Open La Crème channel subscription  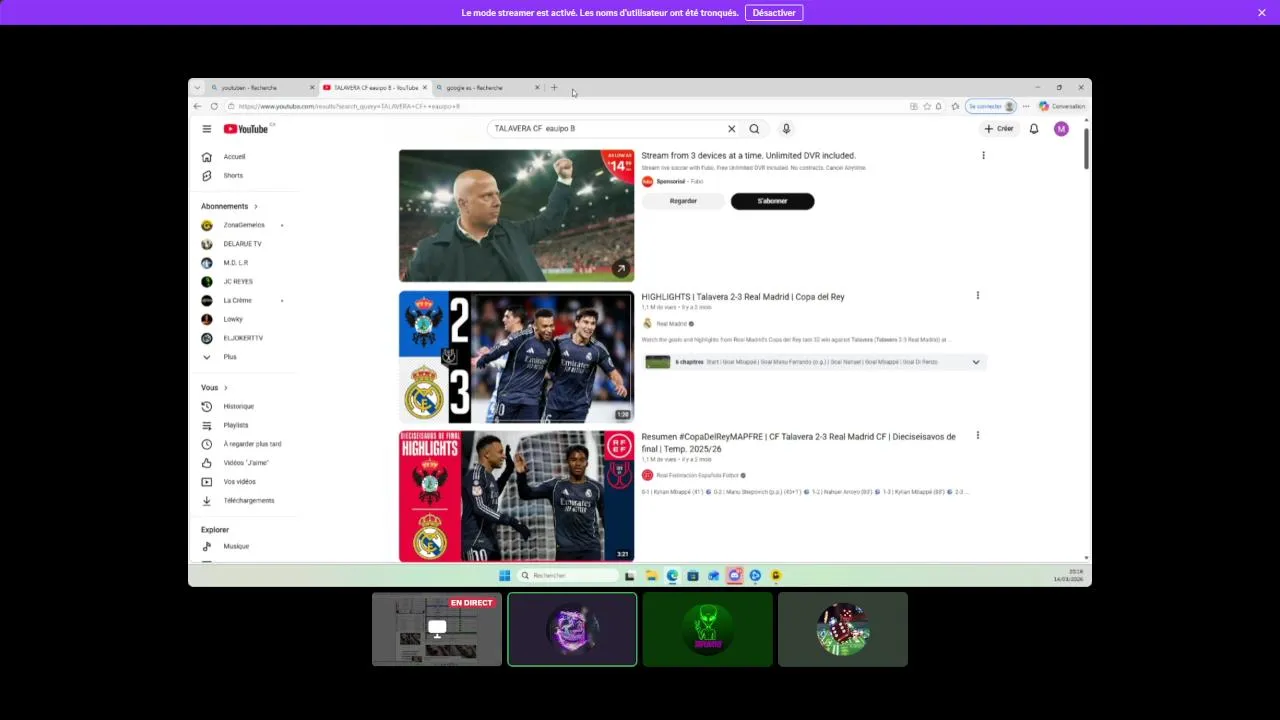[x=238, y=301]
